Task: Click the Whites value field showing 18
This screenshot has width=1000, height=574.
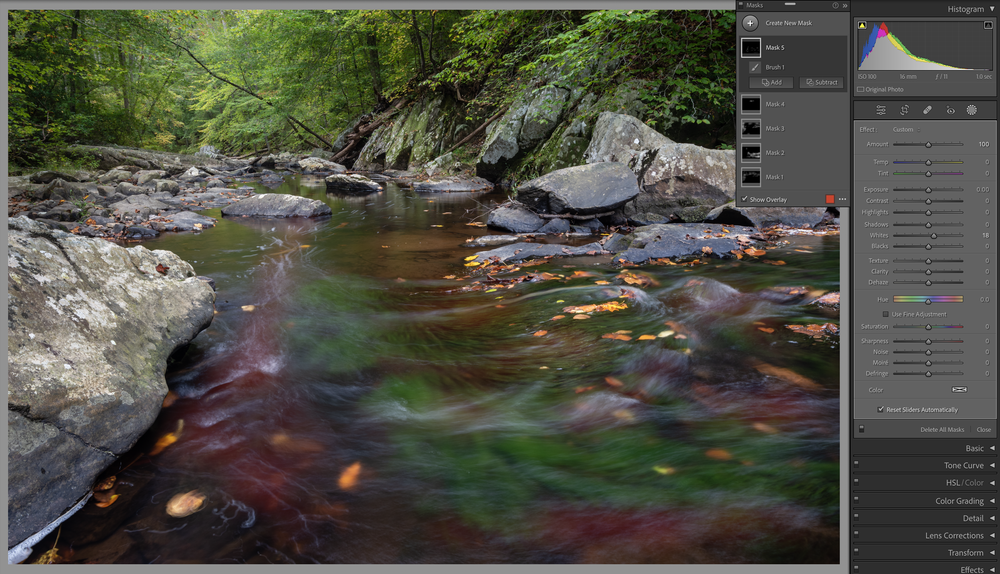Action: point(985,235)
